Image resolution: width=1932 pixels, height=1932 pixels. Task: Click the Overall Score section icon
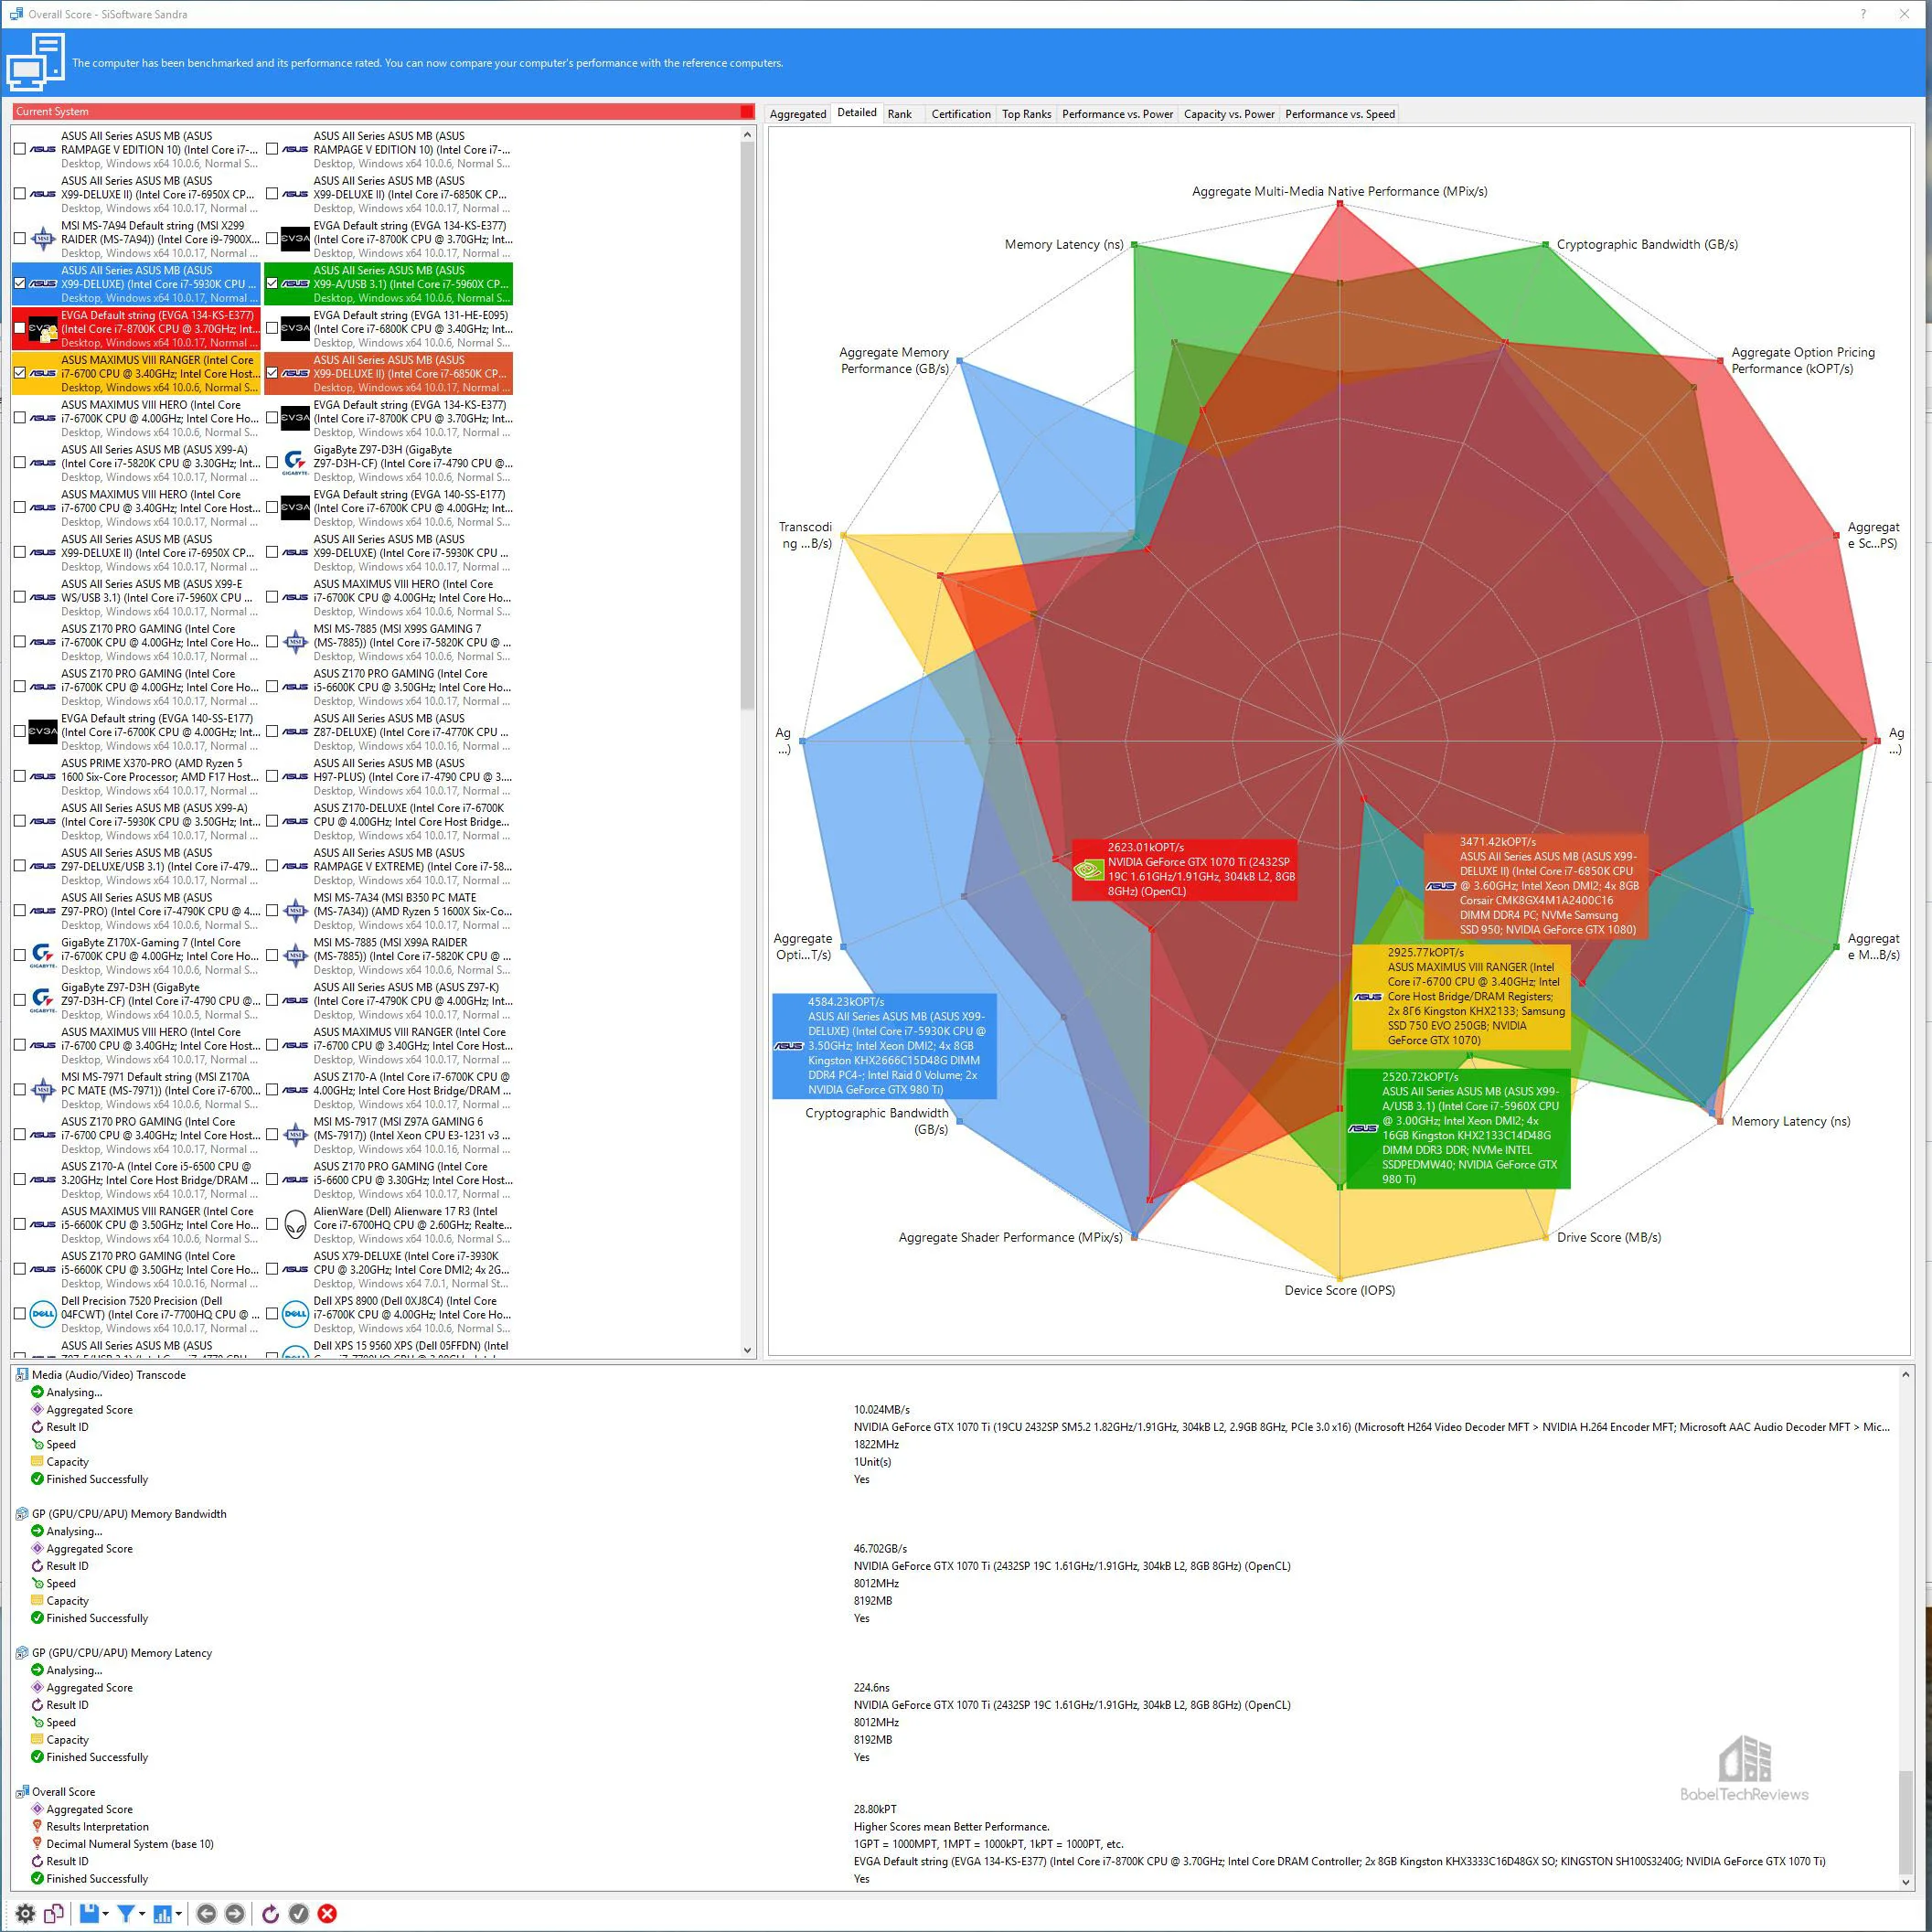pyautogui.click(x=22, y=1791)
